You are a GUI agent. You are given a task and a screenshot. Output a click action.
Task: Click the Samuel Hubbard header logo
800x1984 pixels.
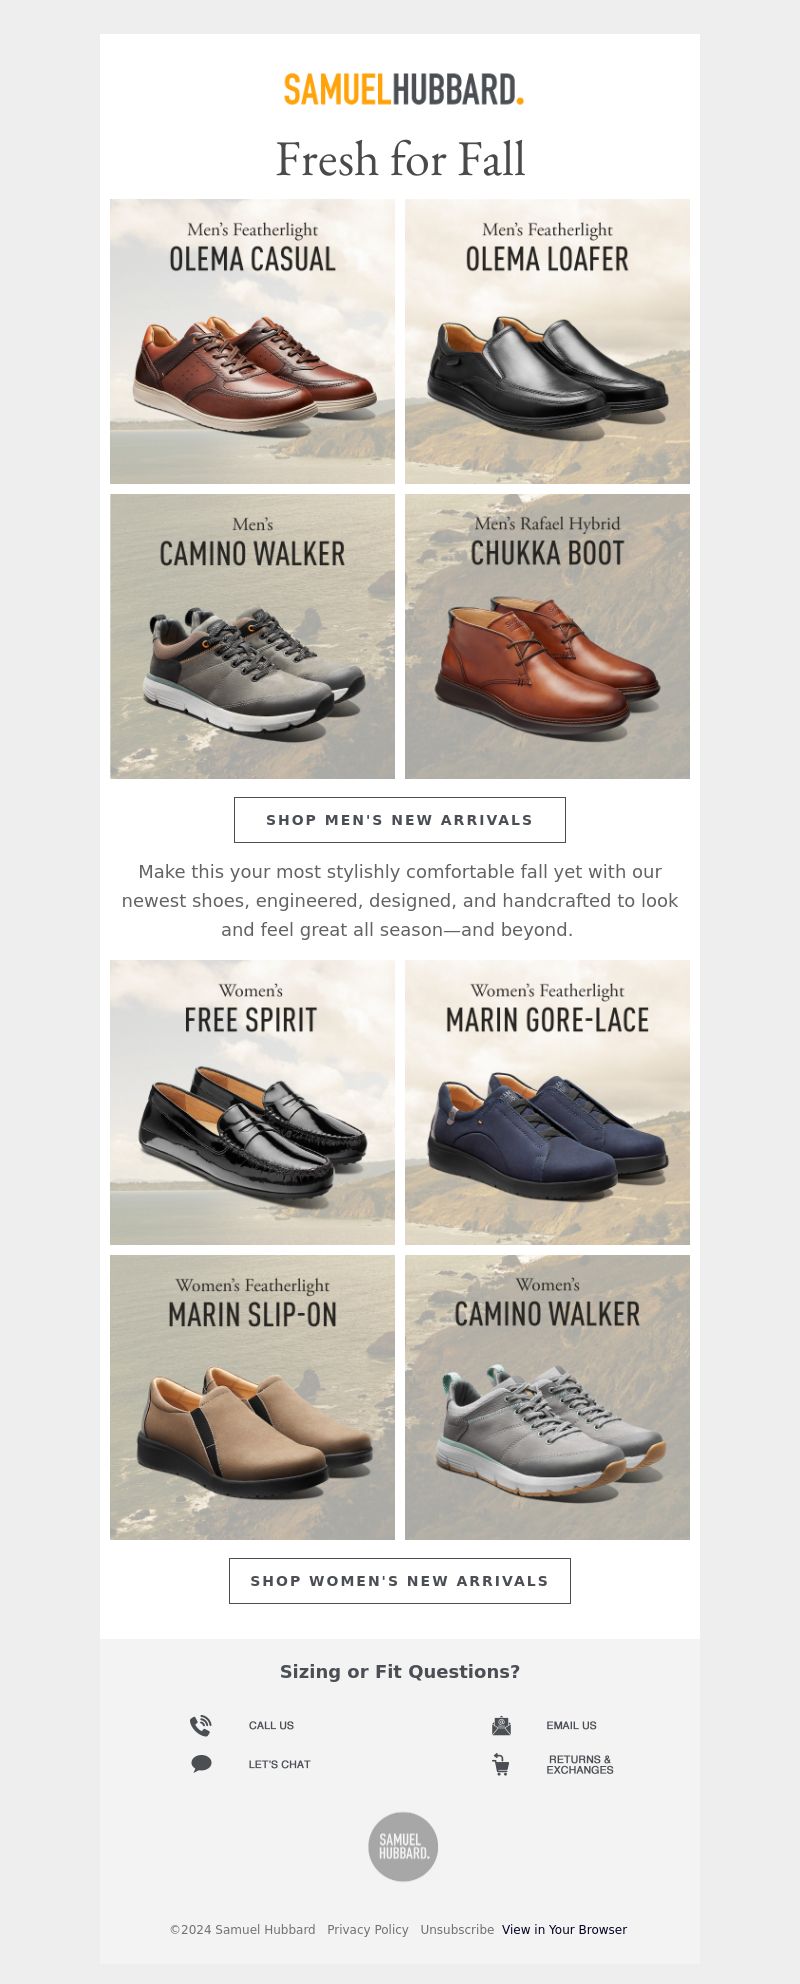tap(404, 89)
